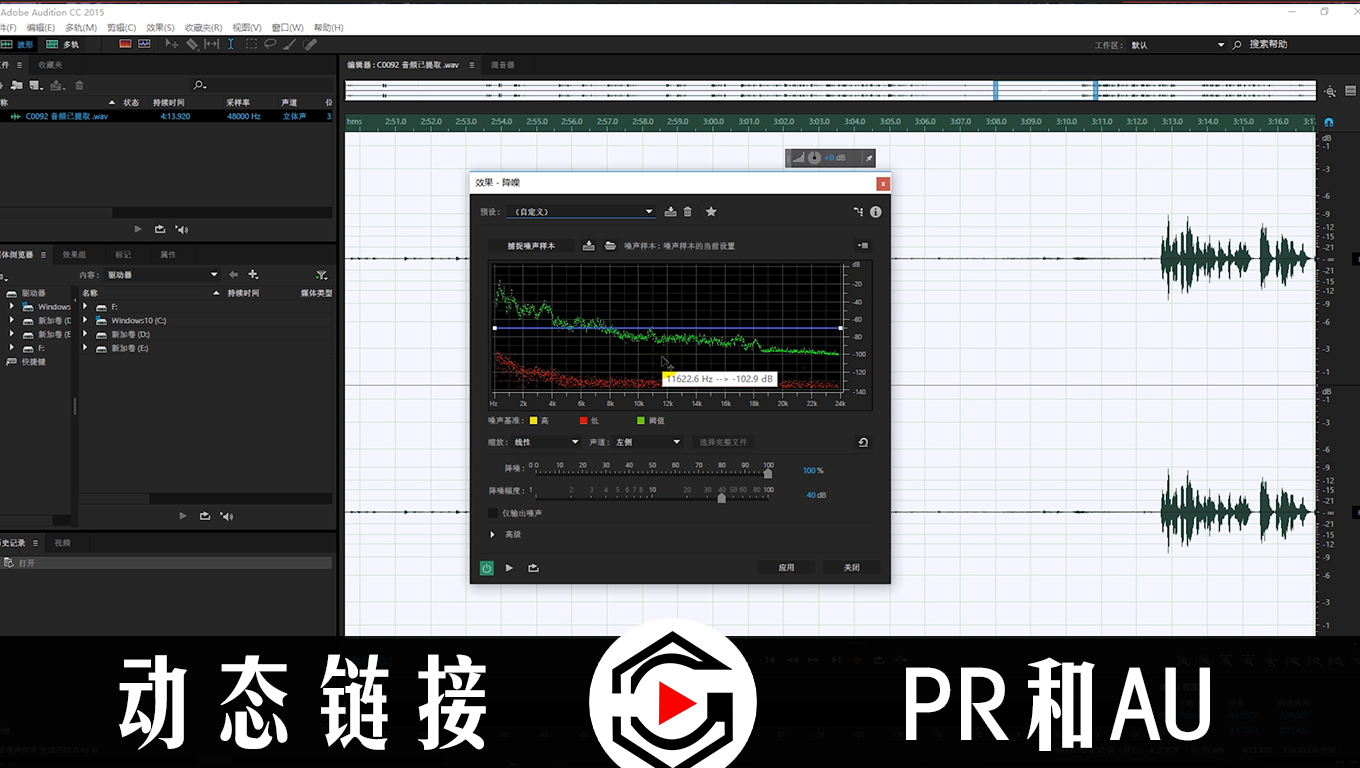
Task: Open the 预设 preset dropdown
Action: click(581, 212)
